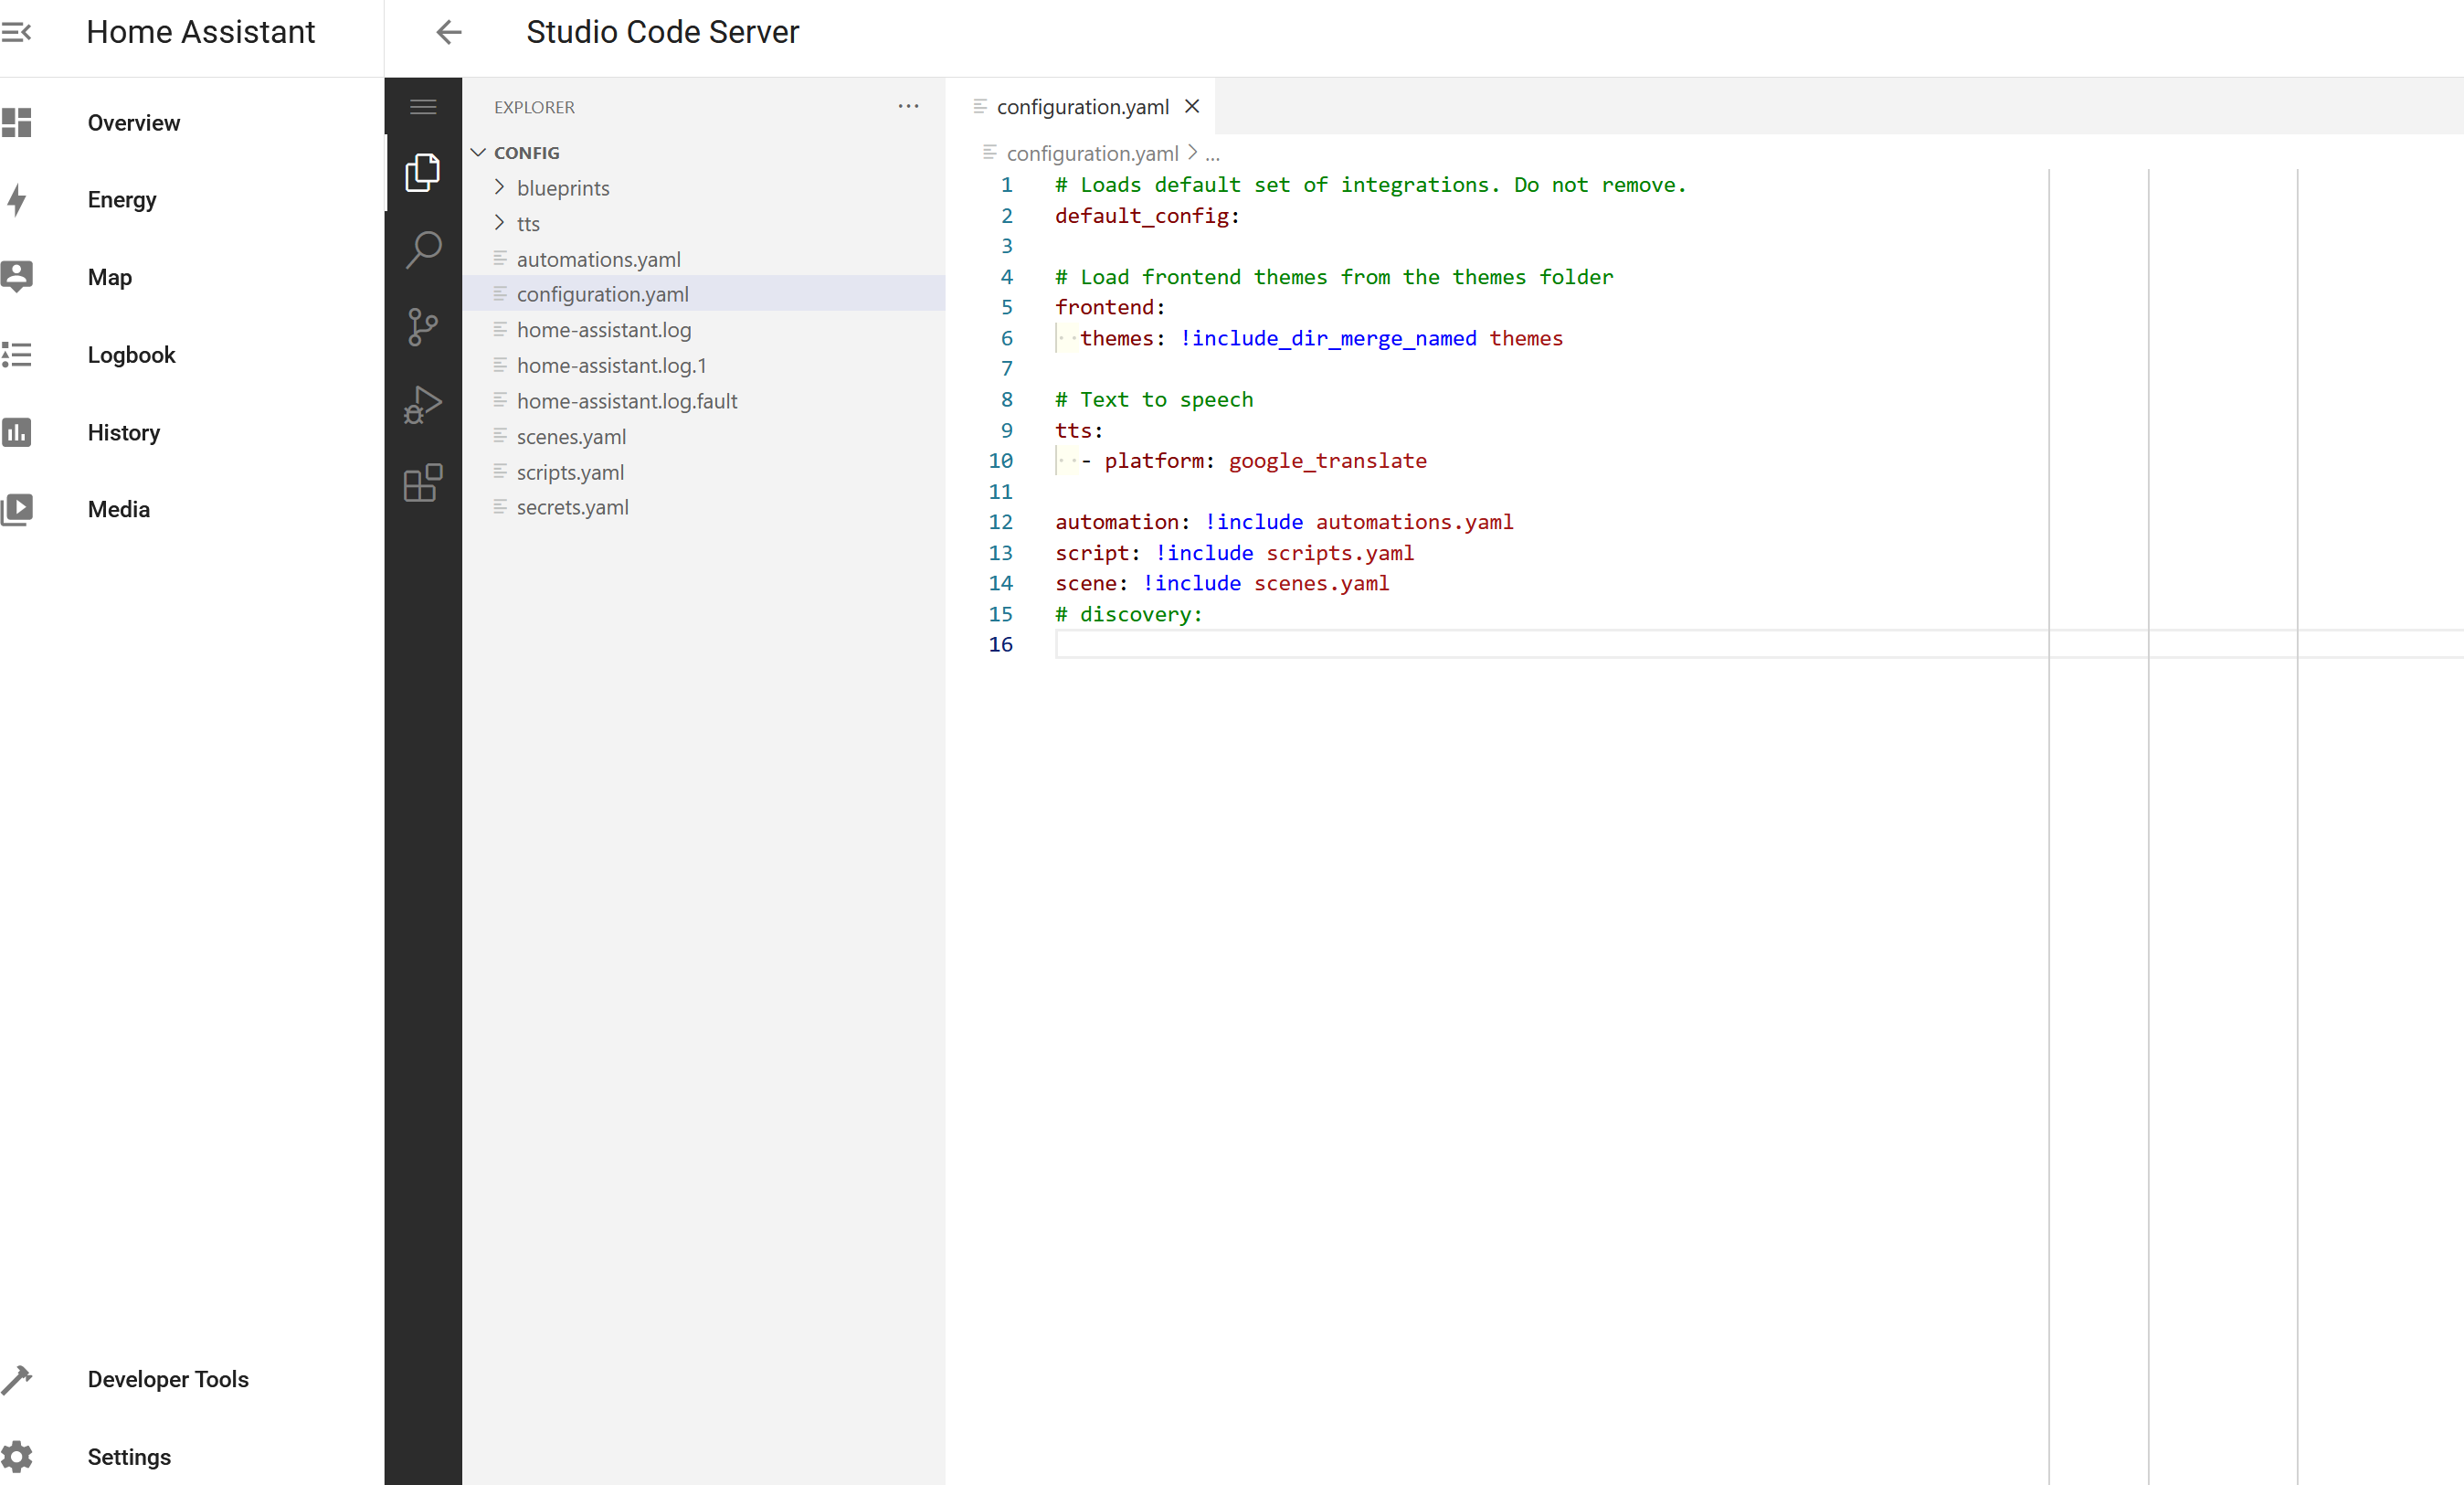This screenshot has height=1485, width=2464.
Task: Select the History icon in the sidebar
Action: pos(18,432)
